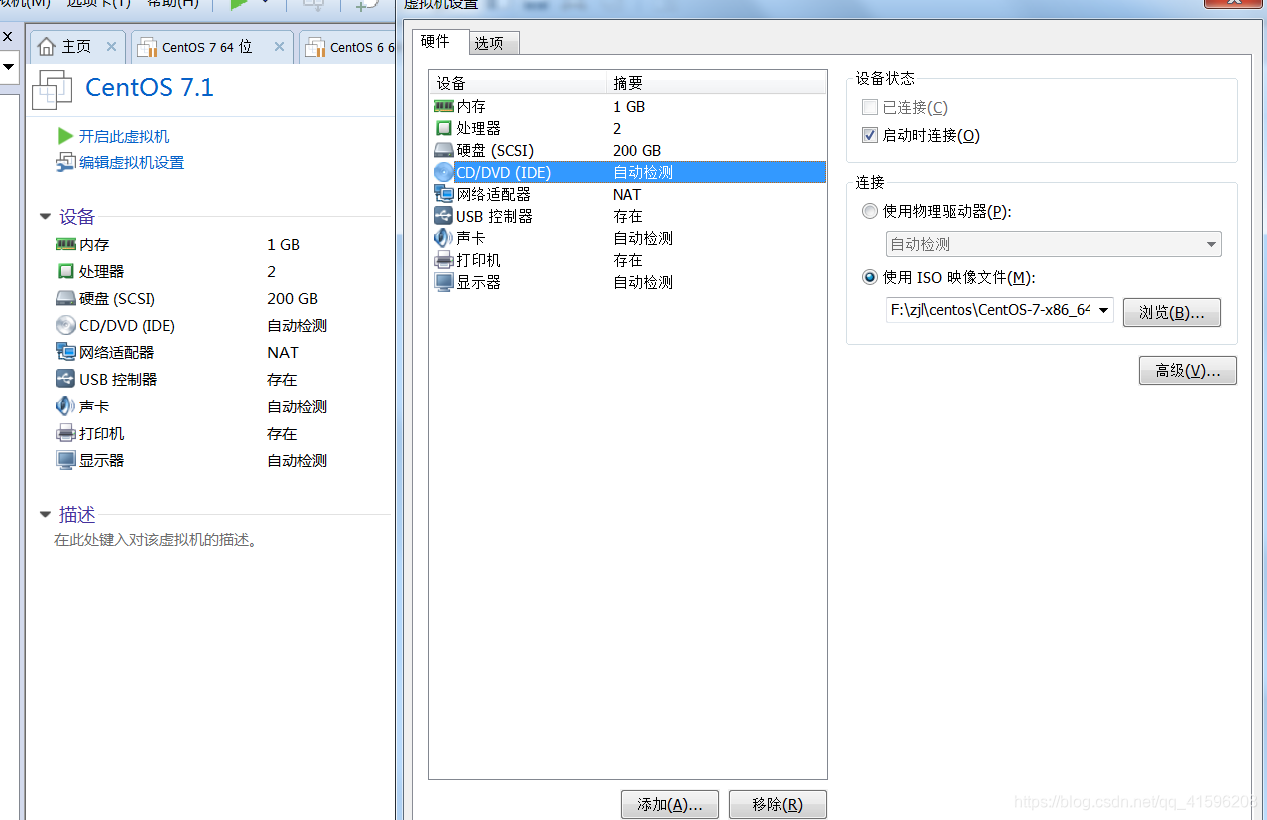Select 内存 row text in settings hardware list

471,106
